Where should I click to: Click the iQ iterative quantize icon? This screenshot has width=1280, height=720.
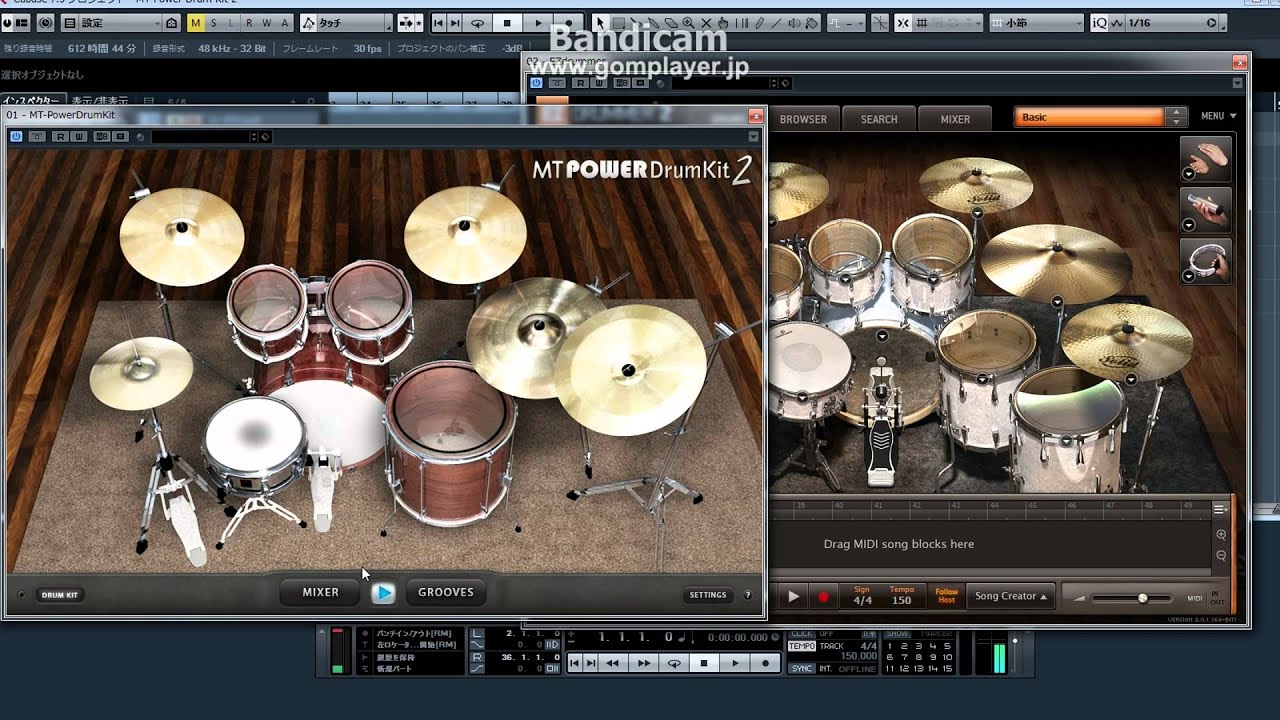pyautogui.click(x=1099, y=22)
